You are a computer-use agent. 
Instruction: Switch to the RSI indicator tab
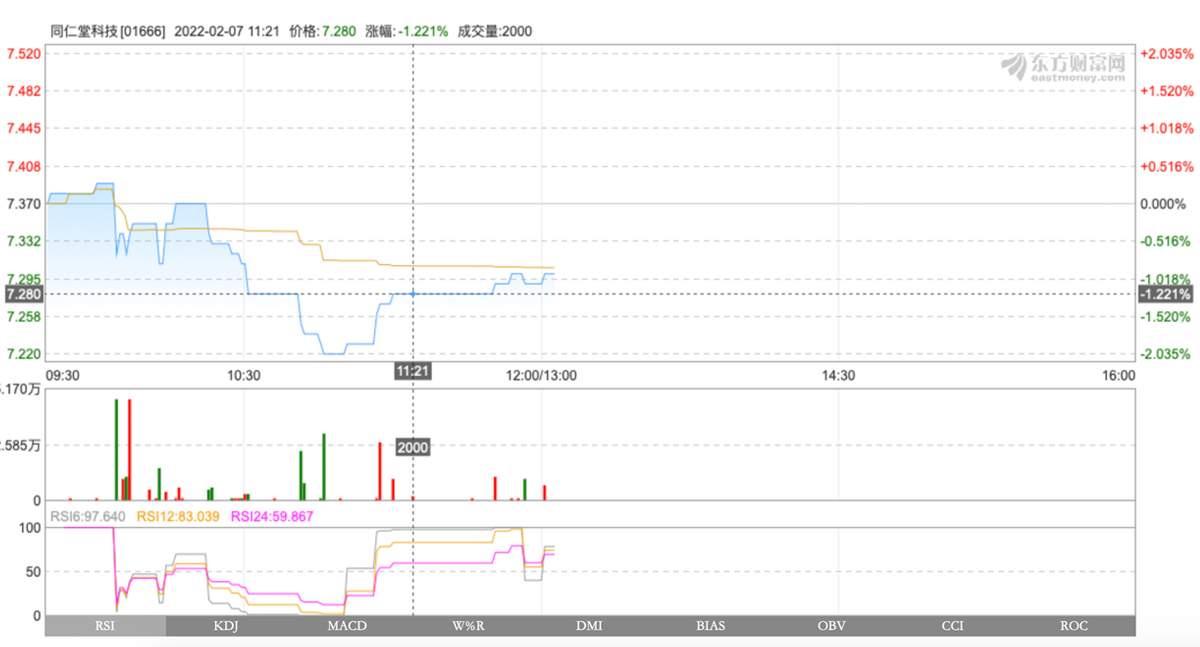(x=105, y=626)
